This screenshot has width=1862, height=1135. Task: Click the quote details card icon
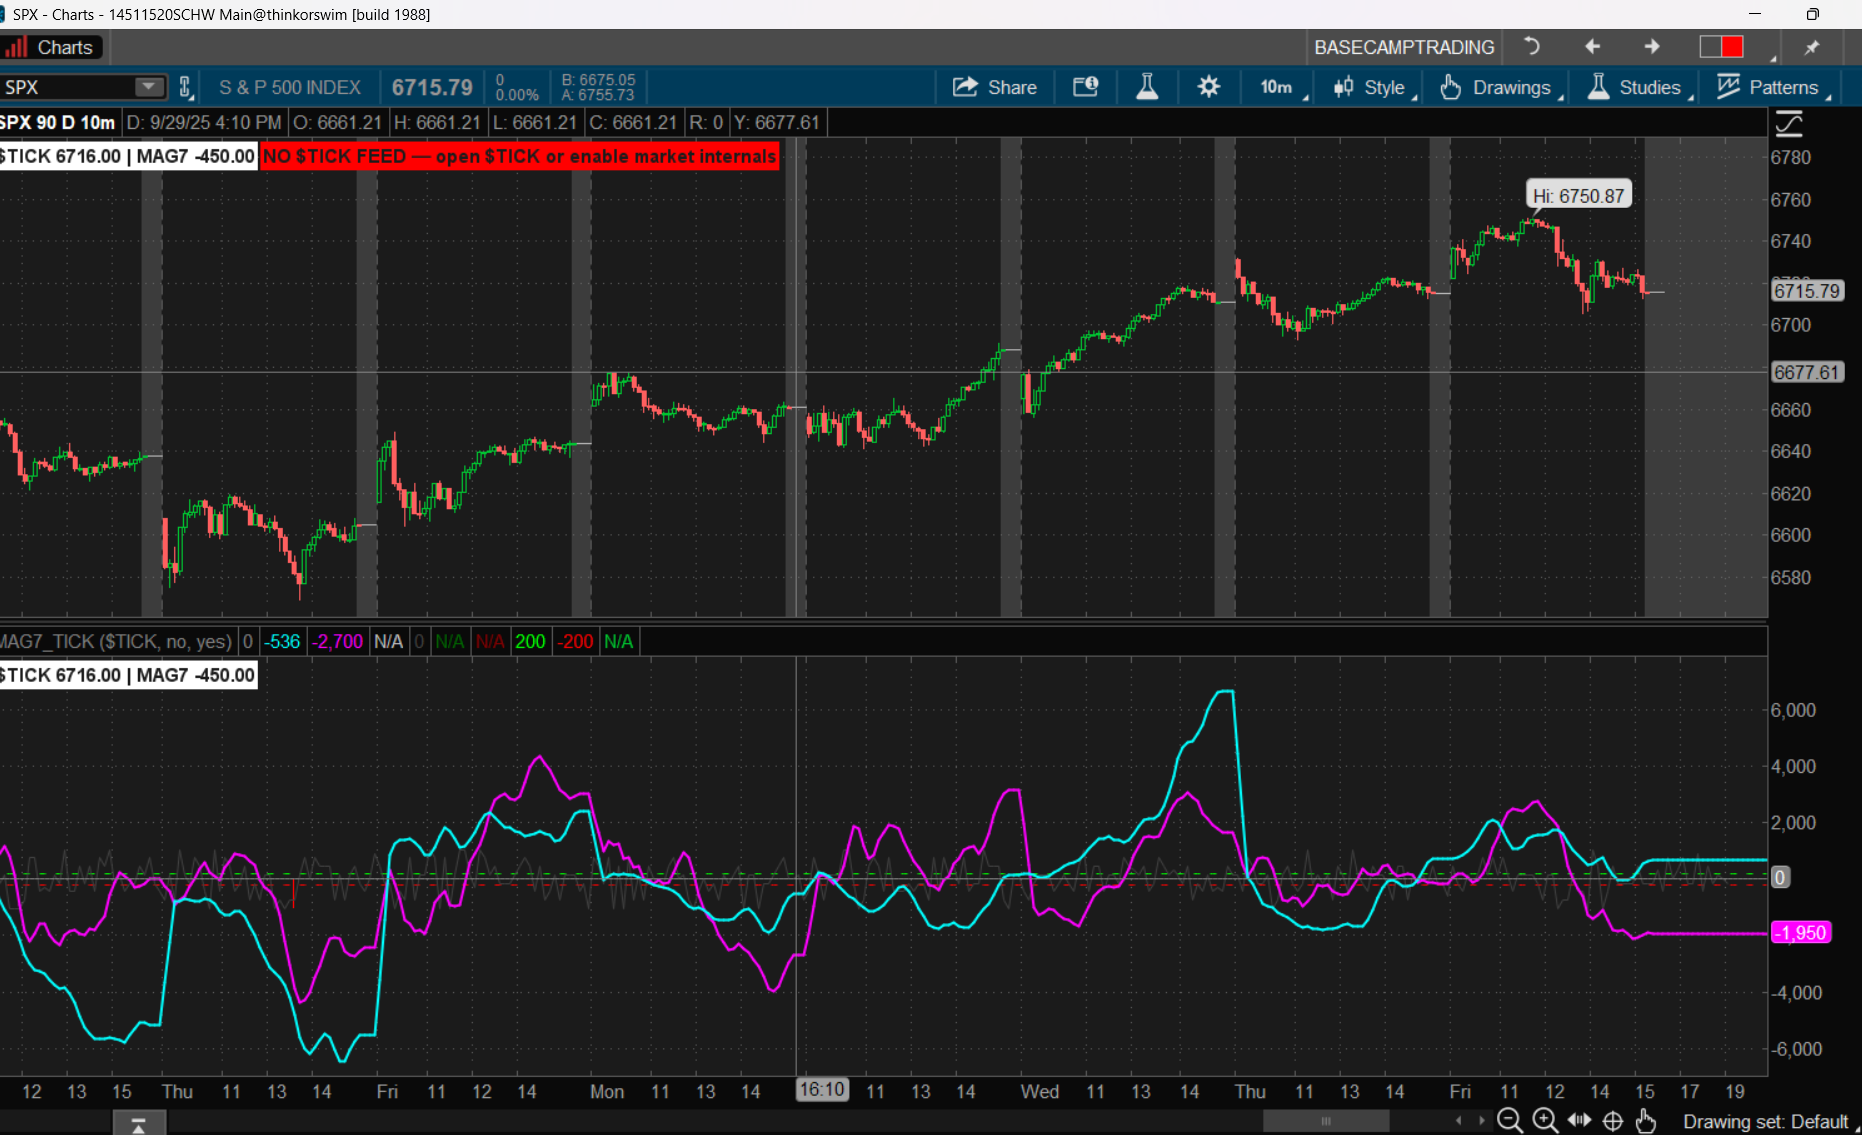[x=1085, y=87]
